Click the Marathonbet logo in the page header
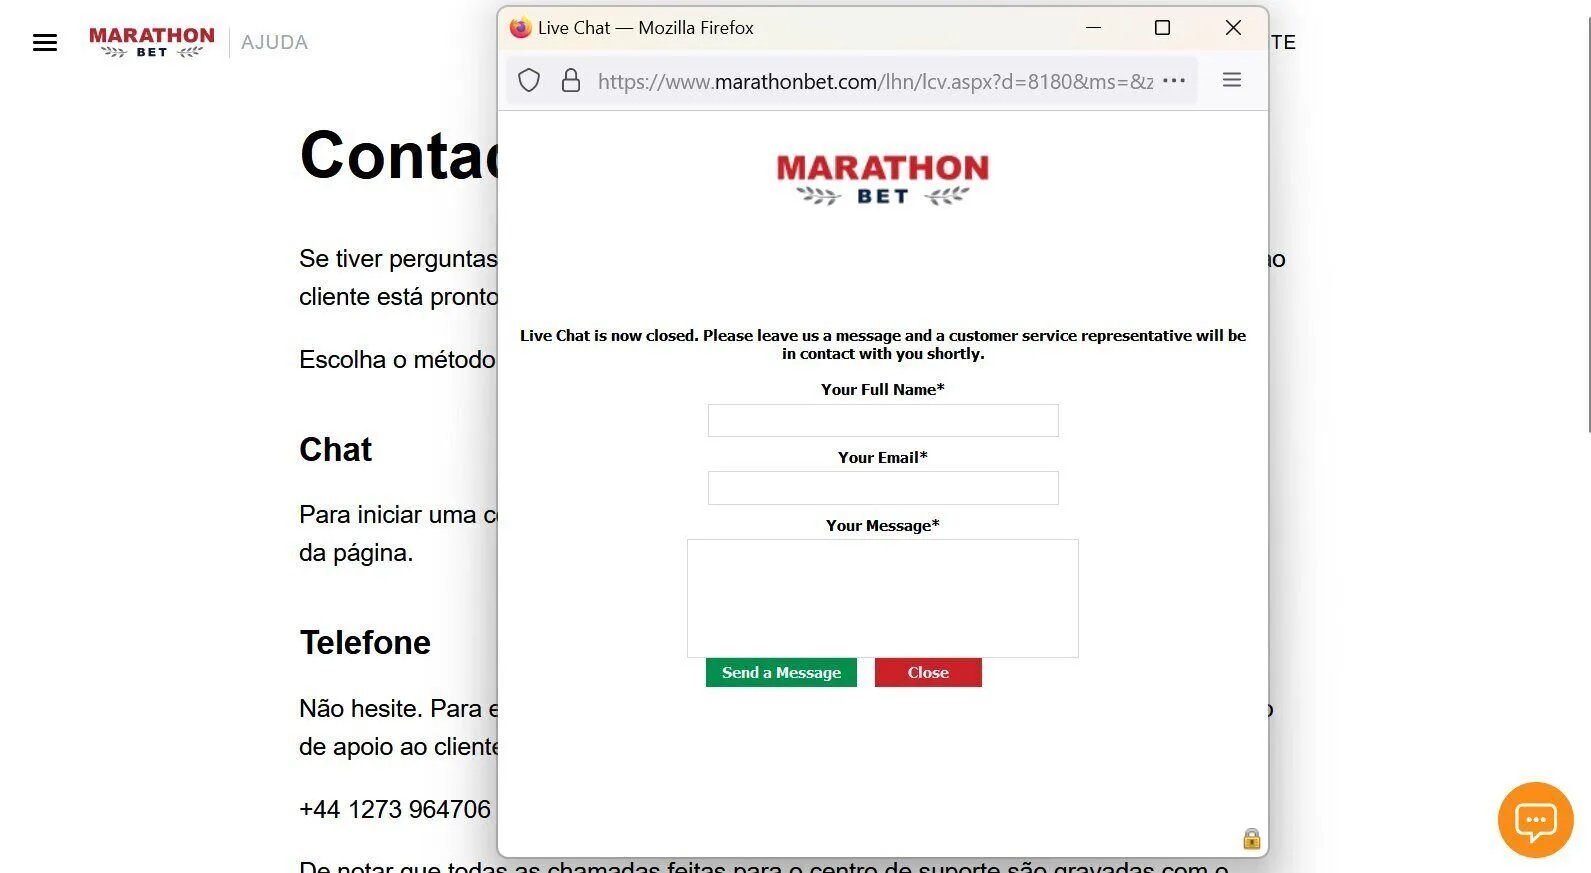This screenshot has width=1591, height=873. pyautogui.click(x=152, y=42)
